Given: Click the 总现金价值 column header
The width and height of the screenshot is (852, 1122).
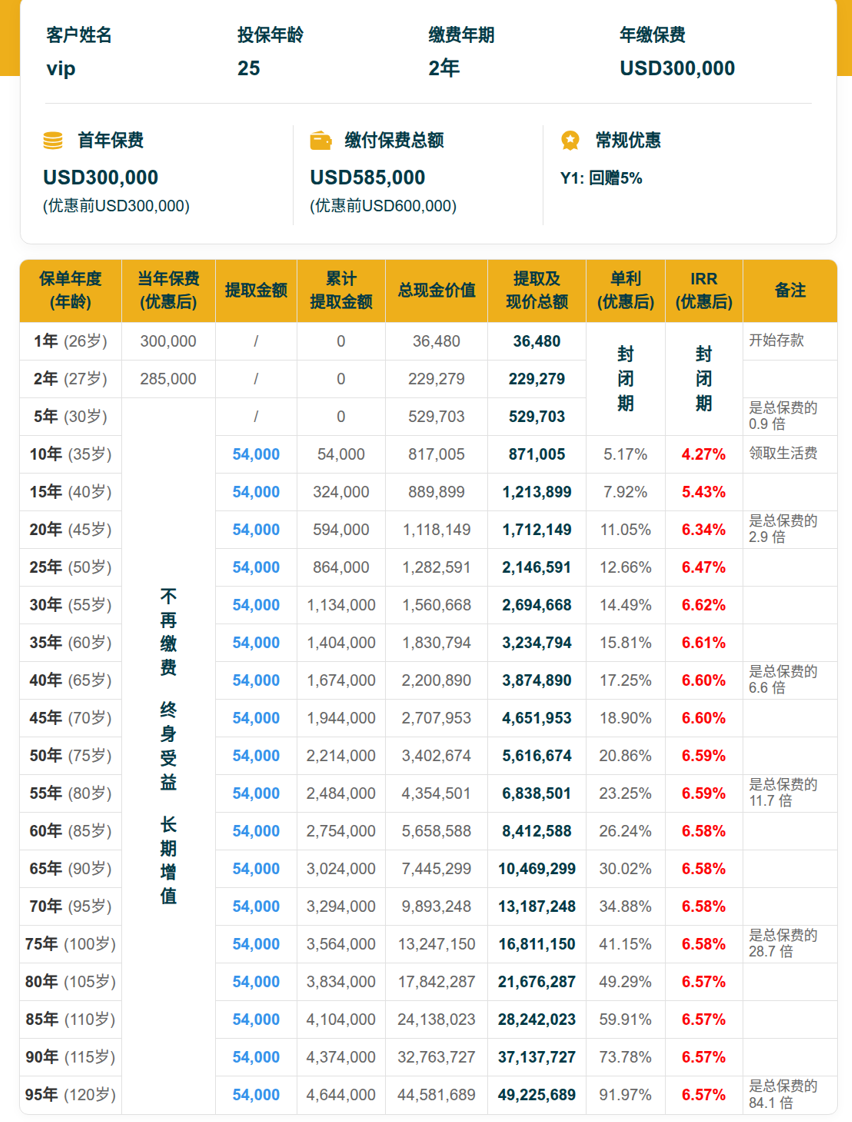Looking at the screenshot, I should 436,291.
